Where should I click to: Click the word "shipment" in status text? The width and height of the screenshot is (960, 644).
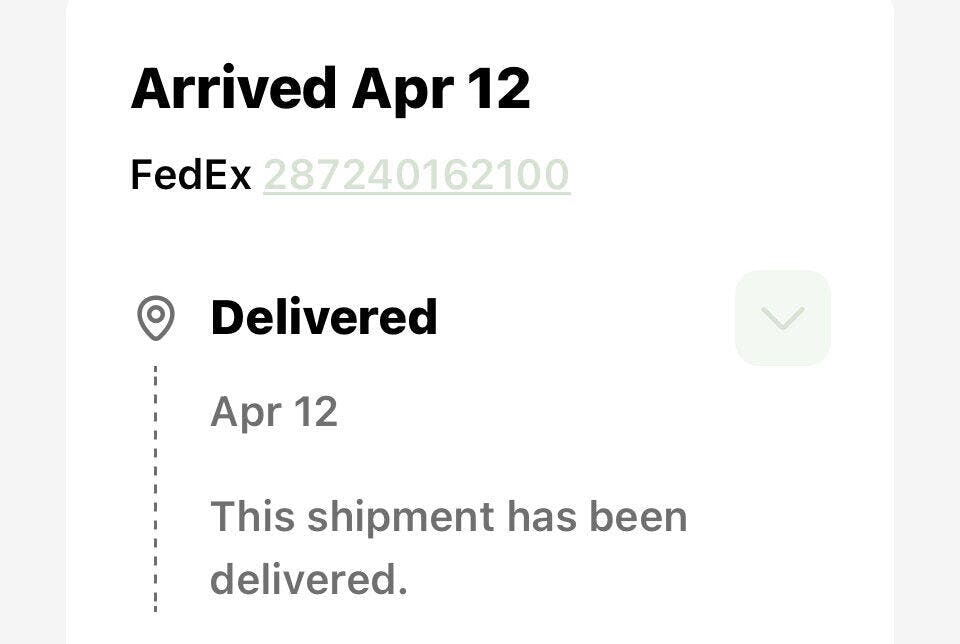399,517
